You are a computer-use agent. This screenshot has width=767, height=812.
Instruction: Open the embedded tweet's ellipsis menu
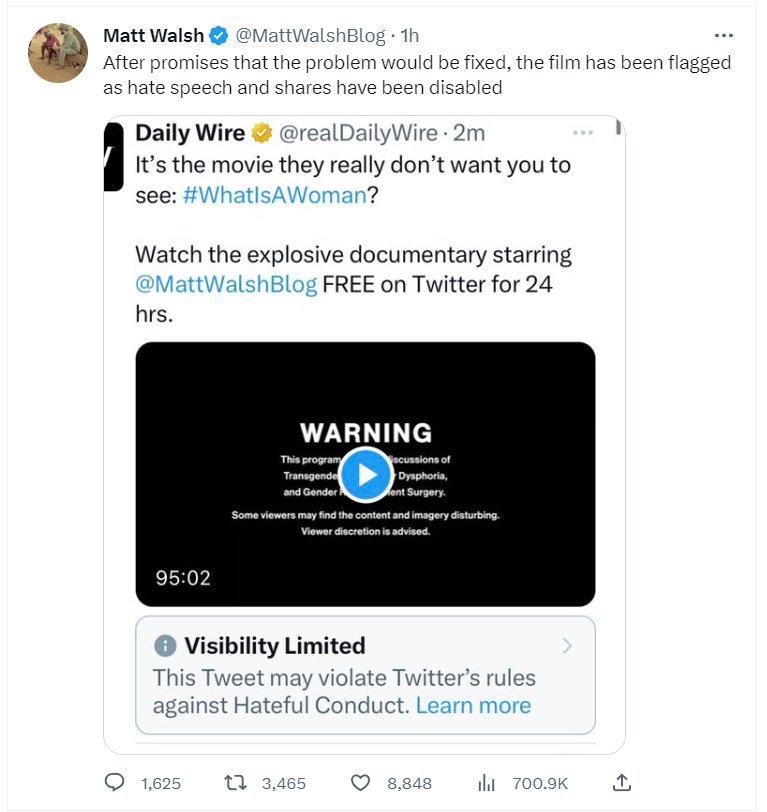tap(582, 133)
